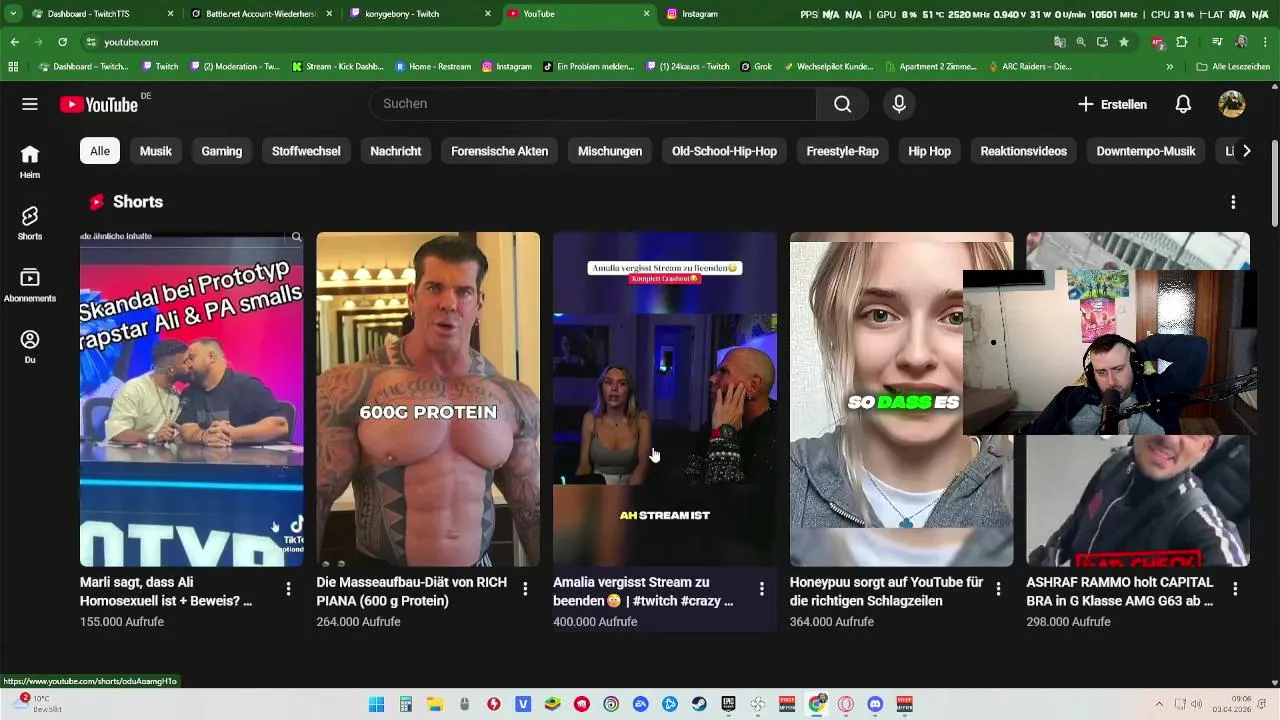The image size is (1280, 720).
Task: Bookmark this page with the star icon
Action: pos(1124,42)
